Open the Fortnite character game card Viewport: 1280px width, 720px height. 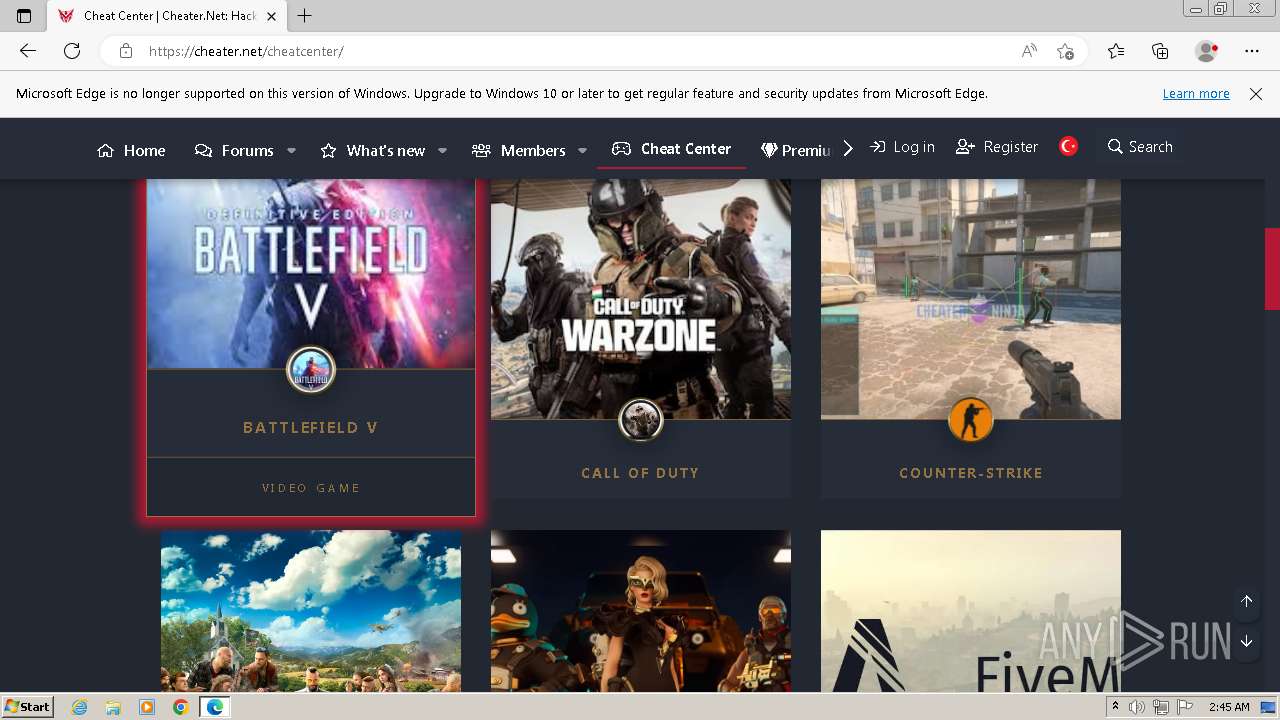tap(641, 611)
